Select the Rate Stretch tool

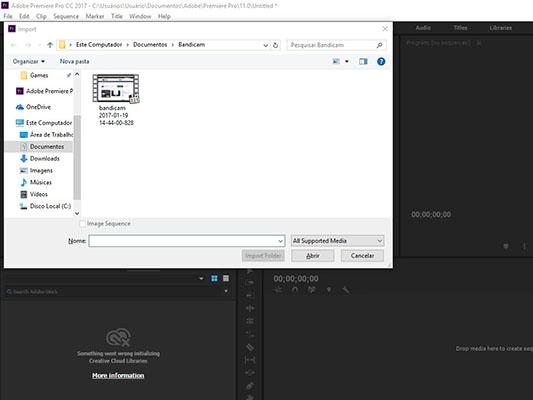250,334
